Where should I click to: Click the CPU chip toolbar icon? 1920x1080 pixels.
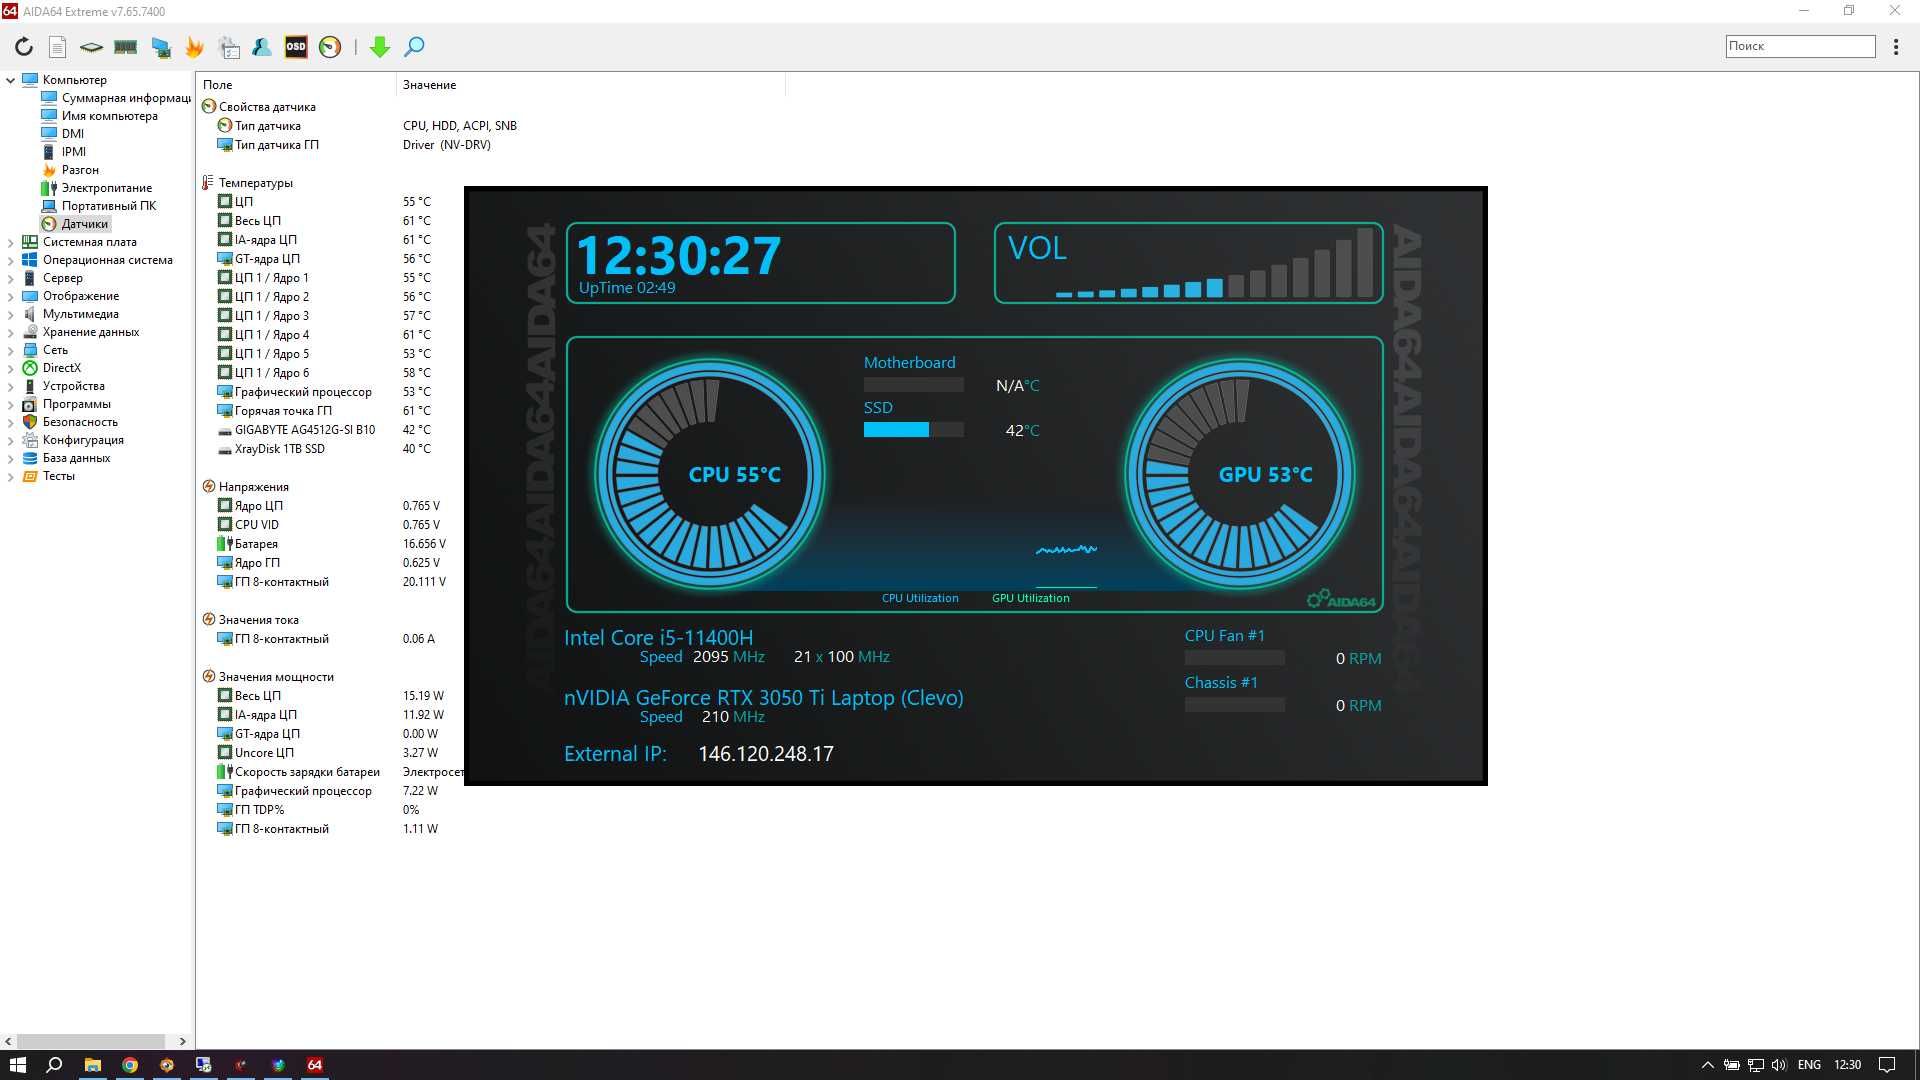point(91,46)
